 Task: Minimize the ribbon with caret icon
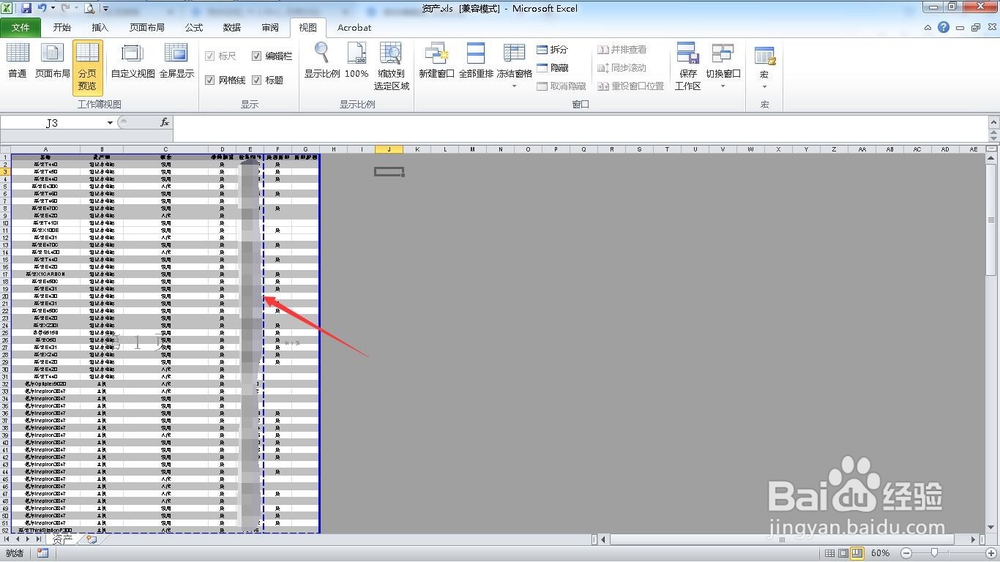click(927, 27)
